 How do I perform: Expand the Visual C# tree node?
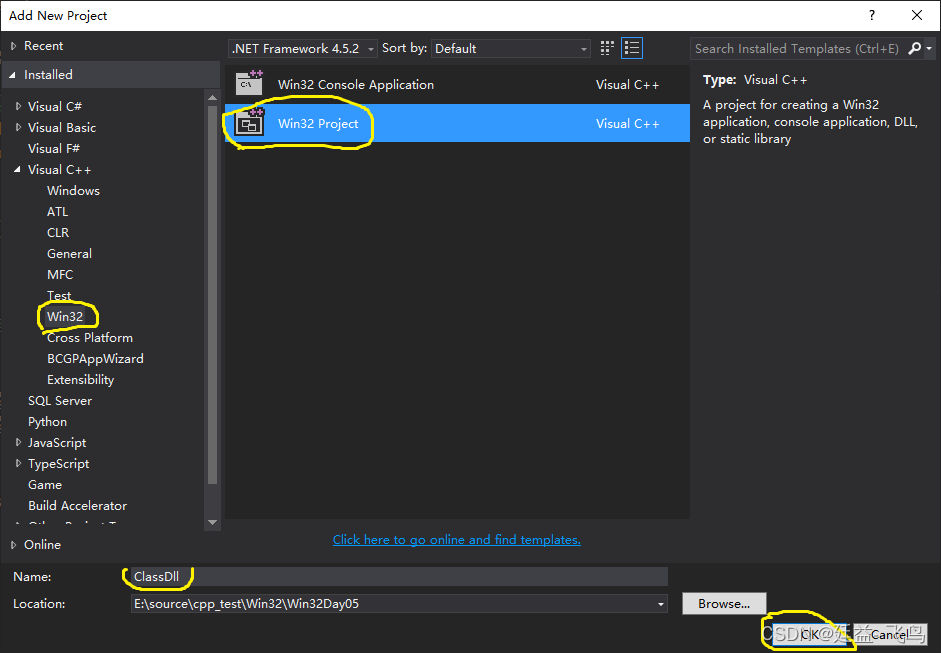pyautogui.click(x=18, y=106)
